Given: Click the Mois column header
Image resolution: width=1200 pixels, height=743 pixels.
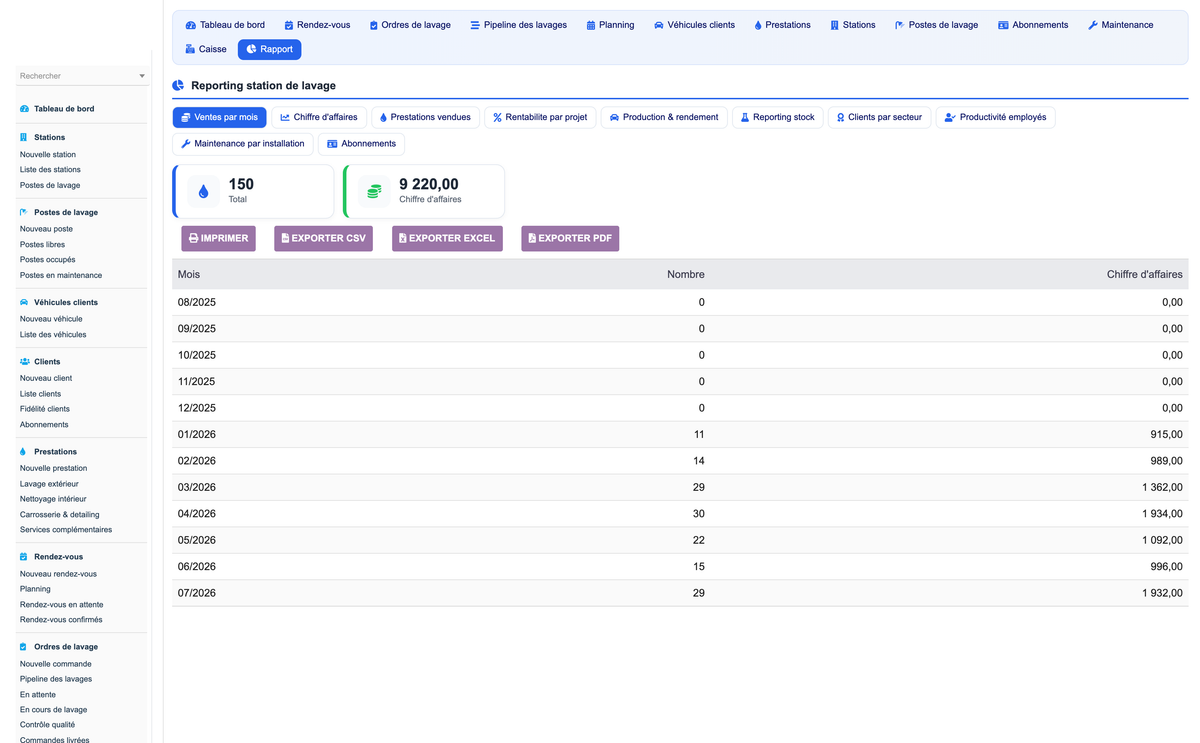Looking at the screenshot, I should [x=189, y=274].
